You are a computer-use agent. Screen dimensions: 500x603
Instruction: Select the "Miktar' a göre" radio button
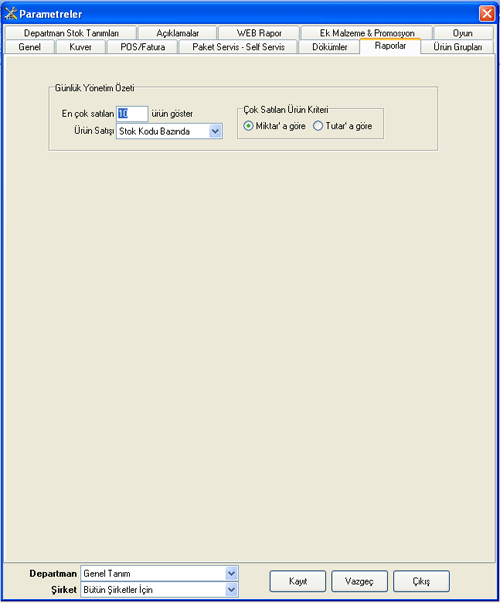tap(248, 126)
